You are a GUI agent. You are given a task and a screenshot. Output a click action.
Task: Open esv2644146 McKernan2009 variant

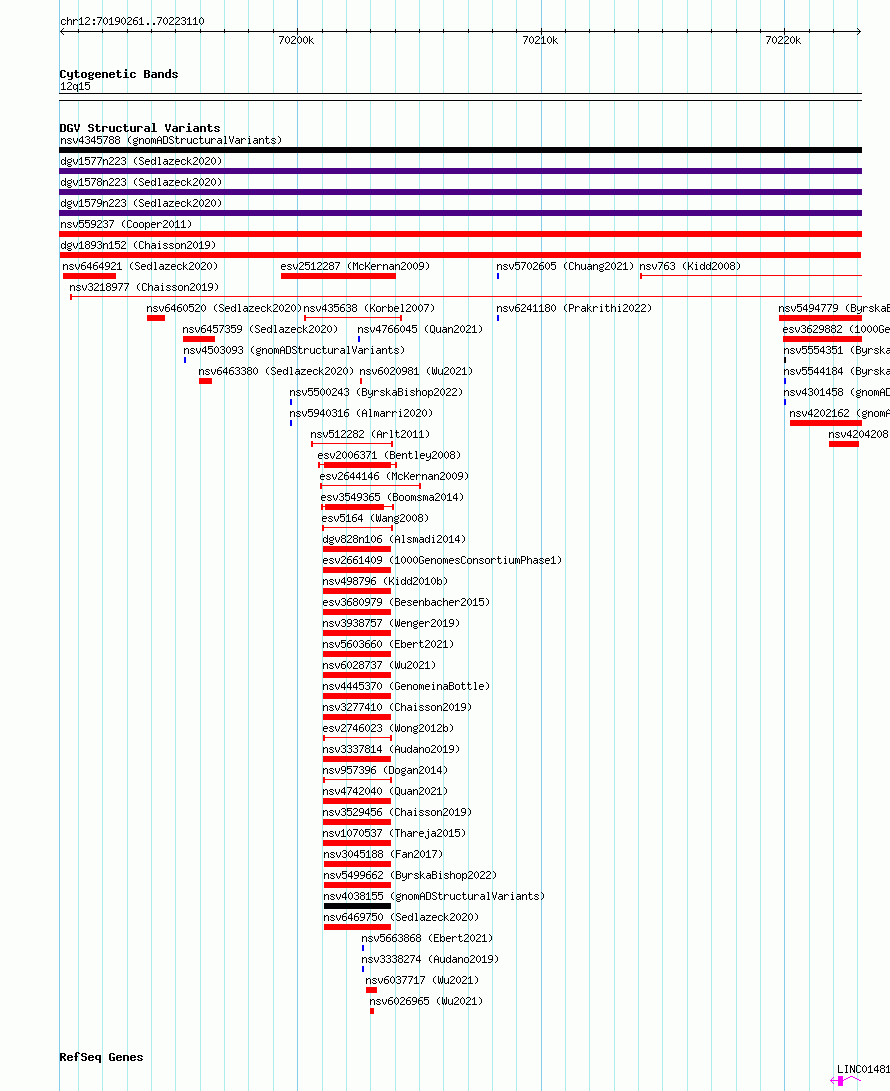coord(395,476)
